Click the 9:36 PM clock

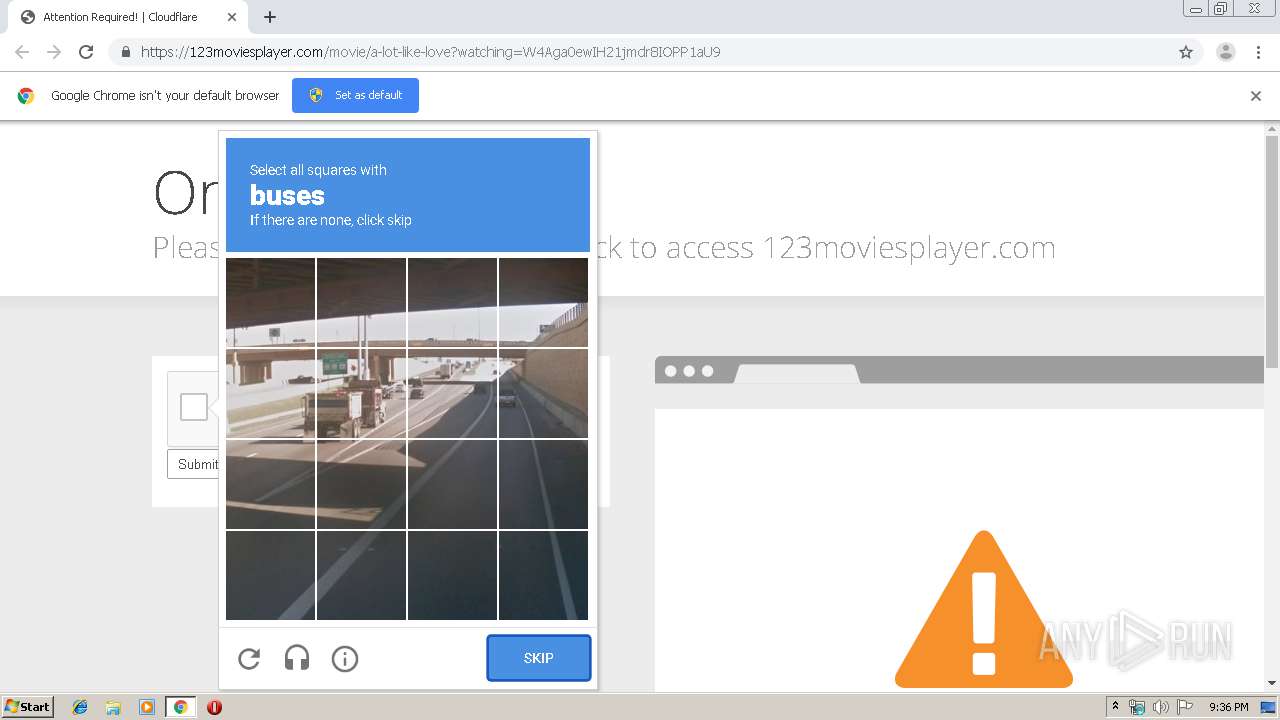coord(1228,707)
